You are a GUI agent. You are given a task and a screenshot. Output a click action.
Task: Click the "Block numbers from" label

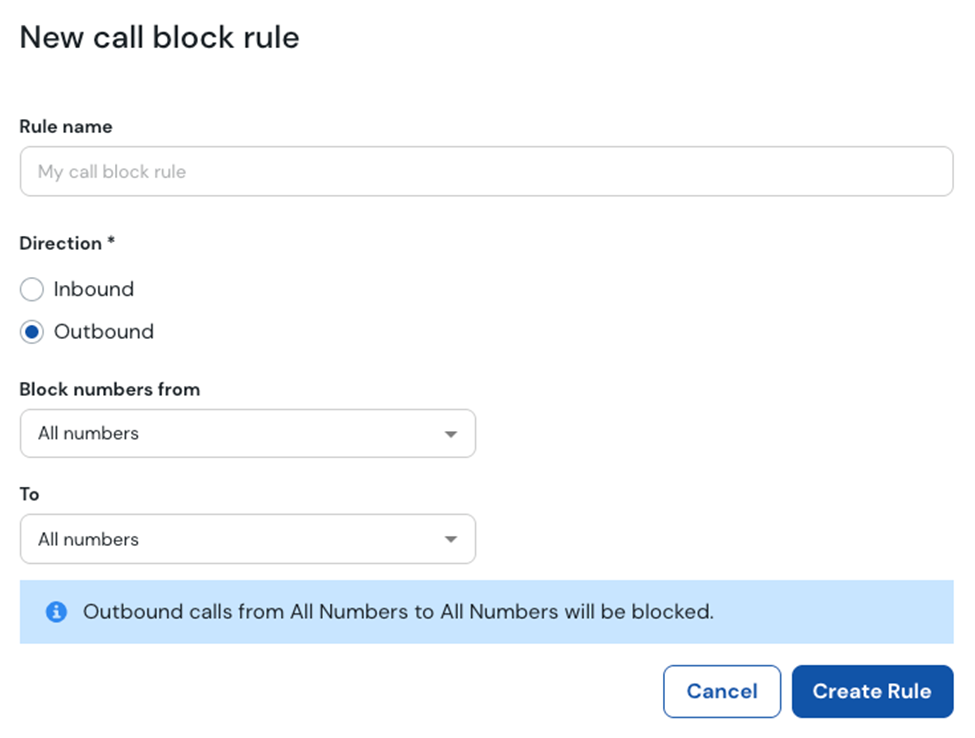click(110, 389)
